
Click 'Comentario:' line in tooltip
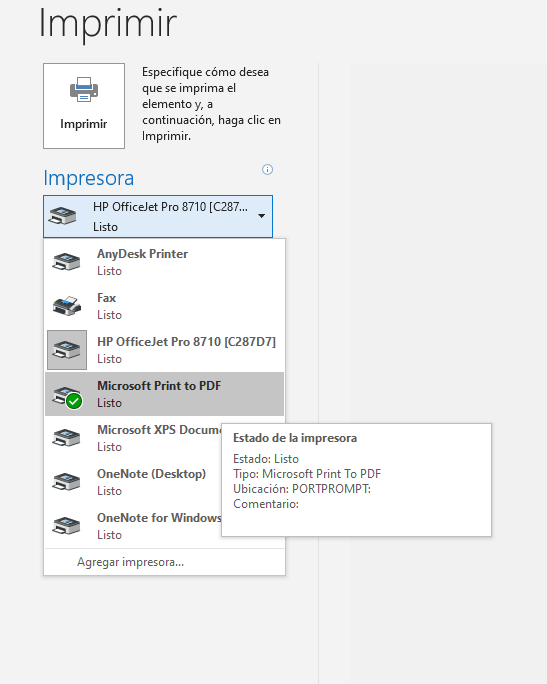266,504
